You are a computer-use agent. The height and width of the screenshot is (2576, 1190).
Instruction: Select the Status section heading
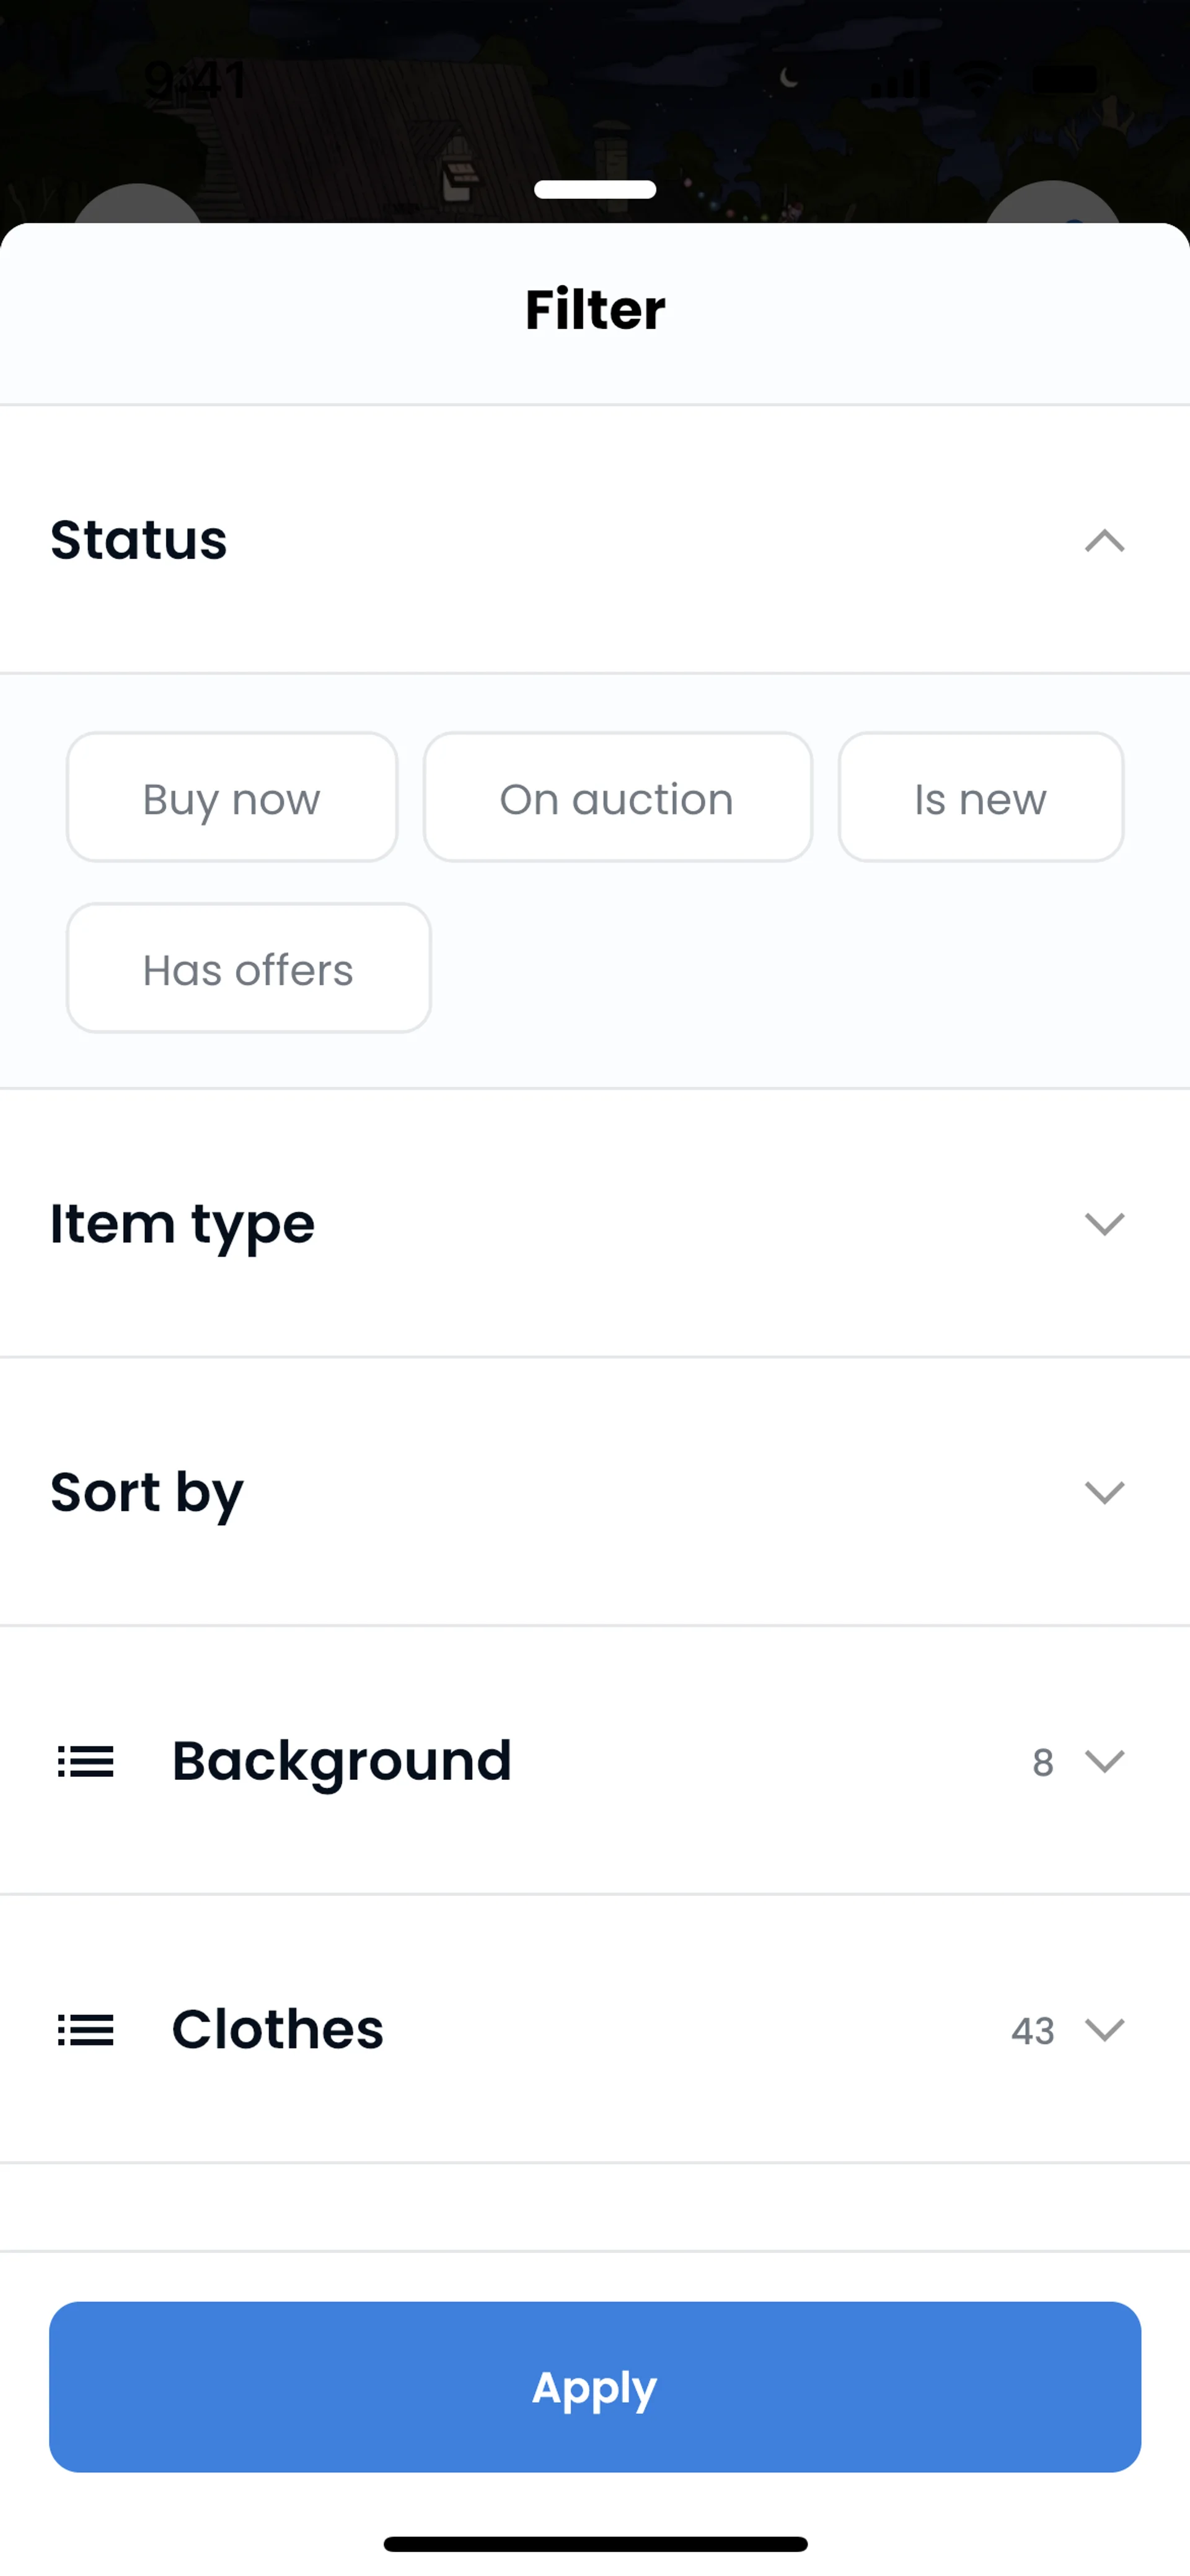tap(139, 540)
